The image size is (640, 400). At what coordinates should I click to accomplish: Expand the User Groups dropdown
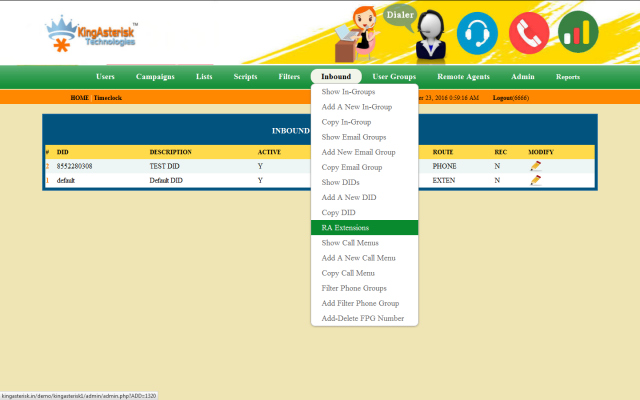click(x=394, y=77)
